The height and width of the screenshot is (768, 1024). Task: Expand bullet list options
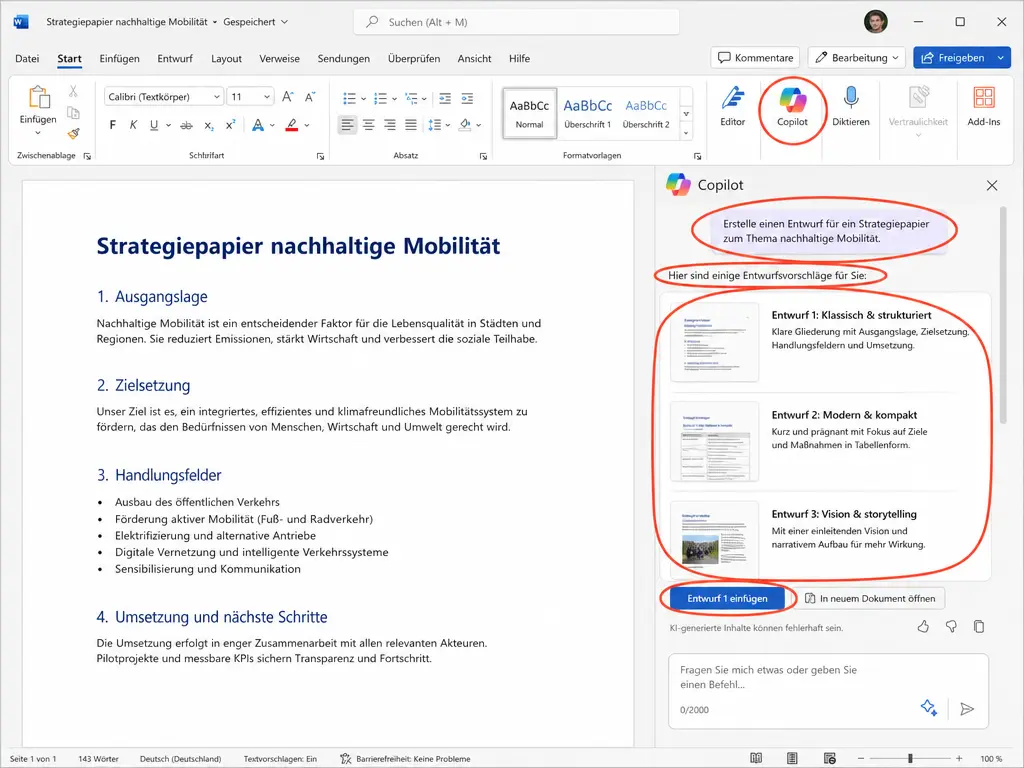point(364,99)
